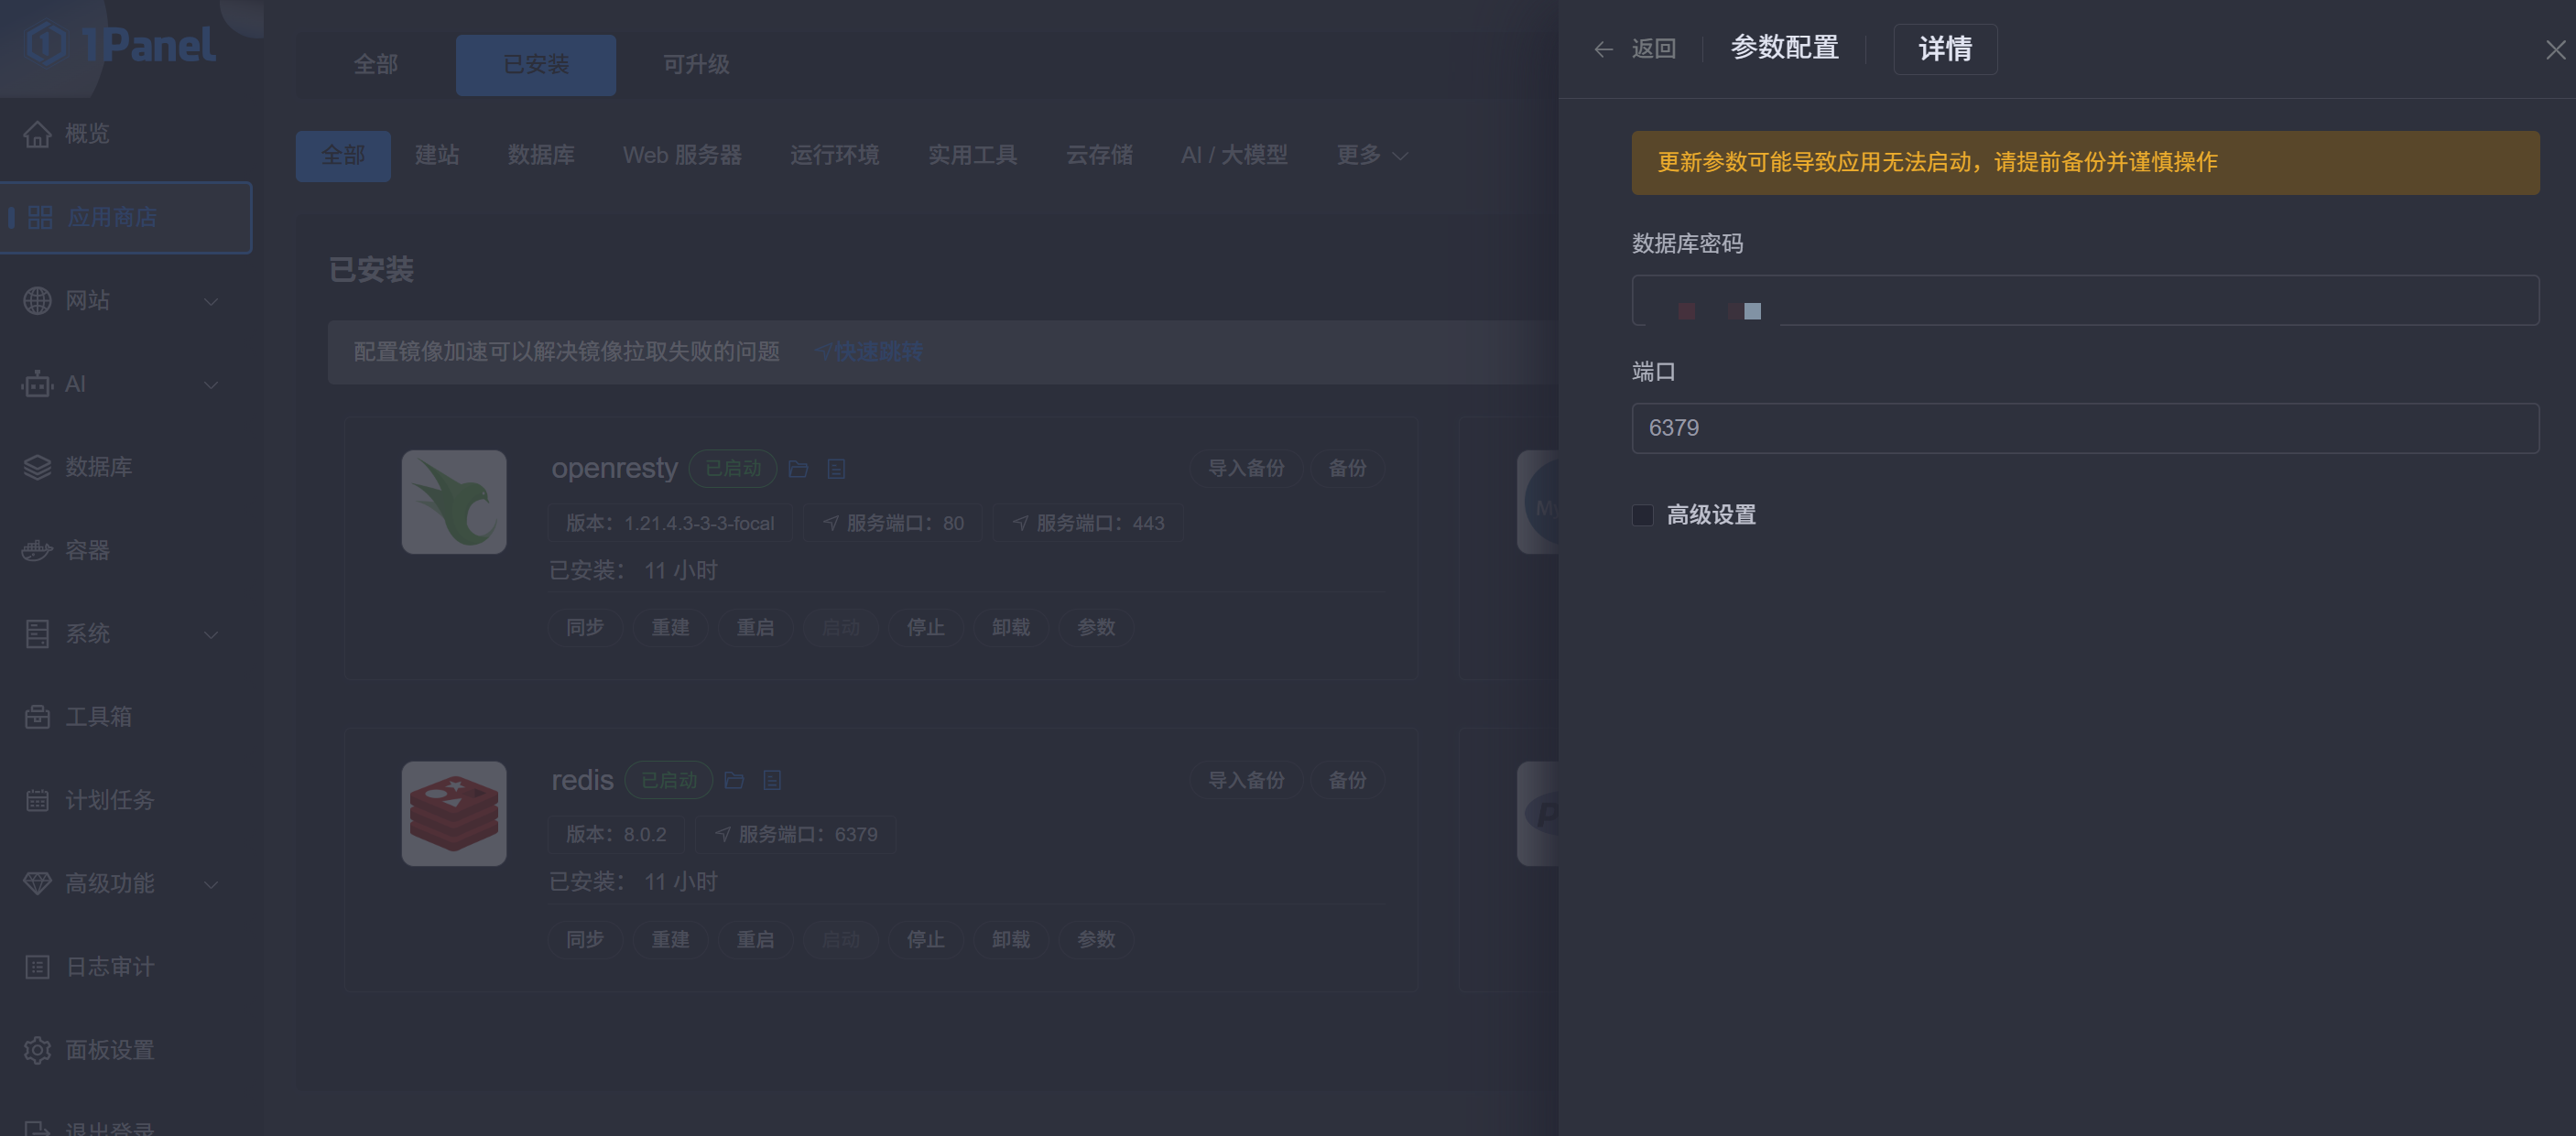
Task: Enable the 高级设置 checkbox
Action: (x=1642, y=515)
